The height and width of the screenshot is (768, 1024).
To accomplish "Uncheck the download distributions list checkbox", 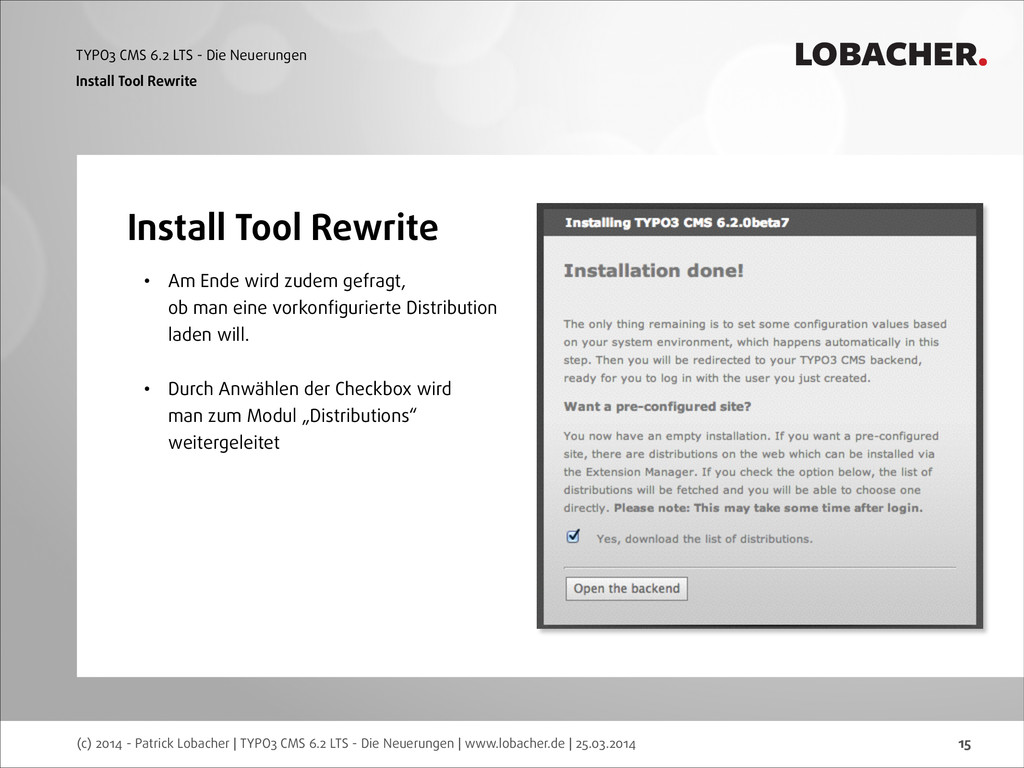I will pos(573,536).
